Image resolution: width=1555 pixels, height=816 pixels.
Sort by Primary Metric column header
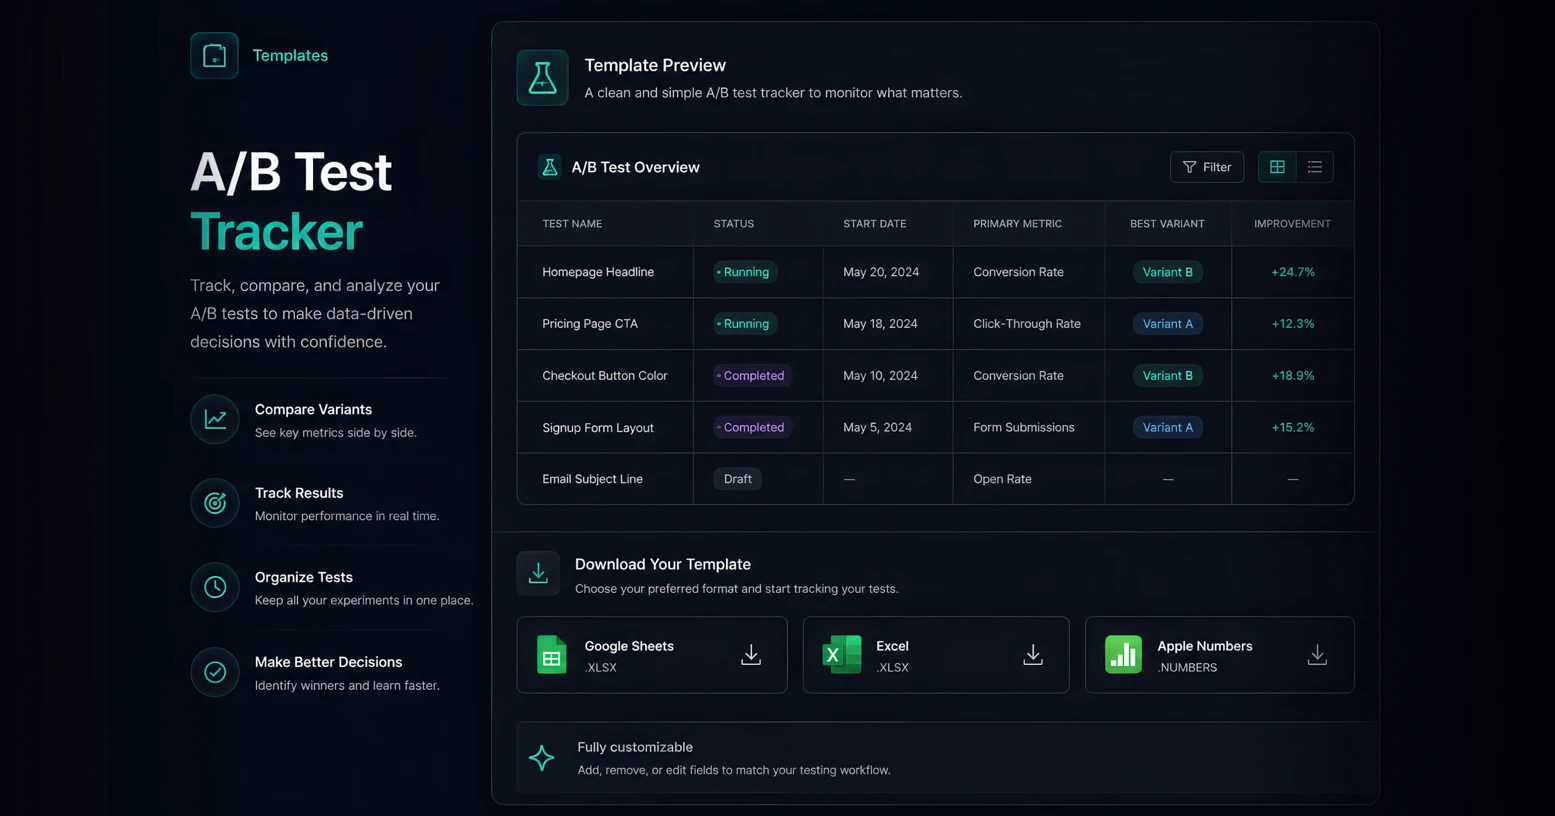[1018, 224]
